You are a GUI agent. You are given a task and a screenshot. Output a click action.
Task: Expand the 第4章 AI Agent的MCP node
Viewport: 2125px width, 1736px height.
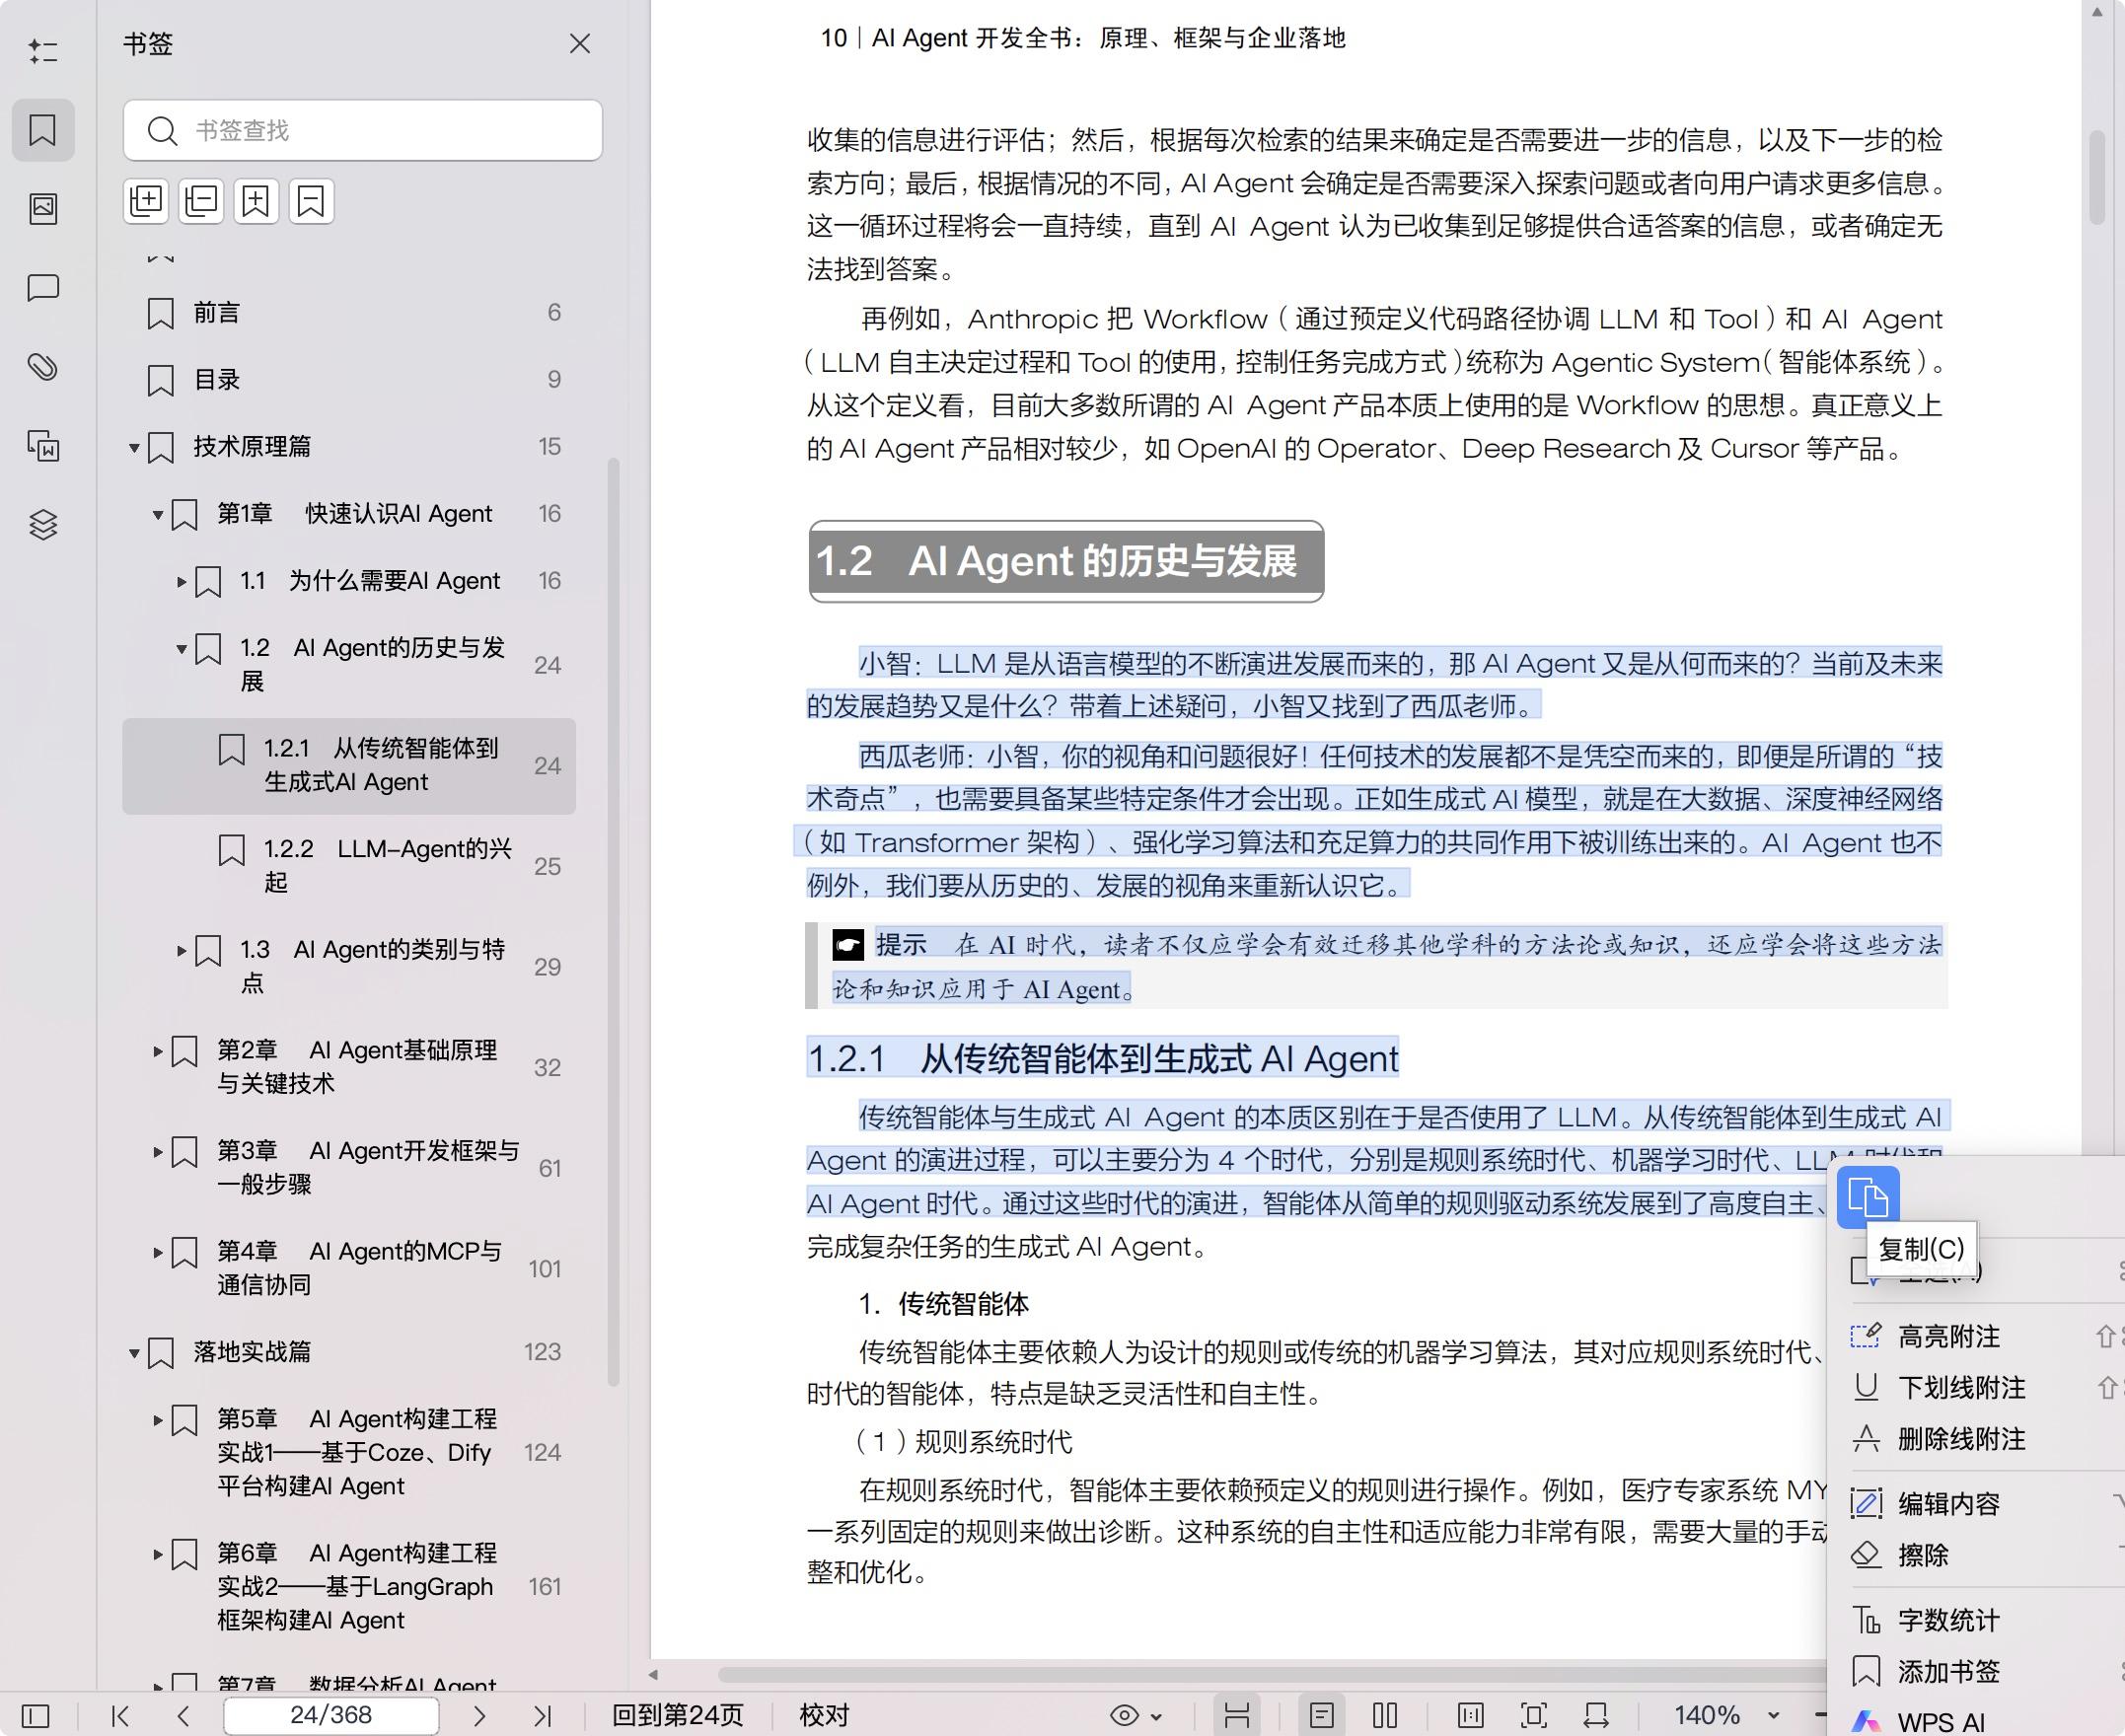click(158, 1252)
